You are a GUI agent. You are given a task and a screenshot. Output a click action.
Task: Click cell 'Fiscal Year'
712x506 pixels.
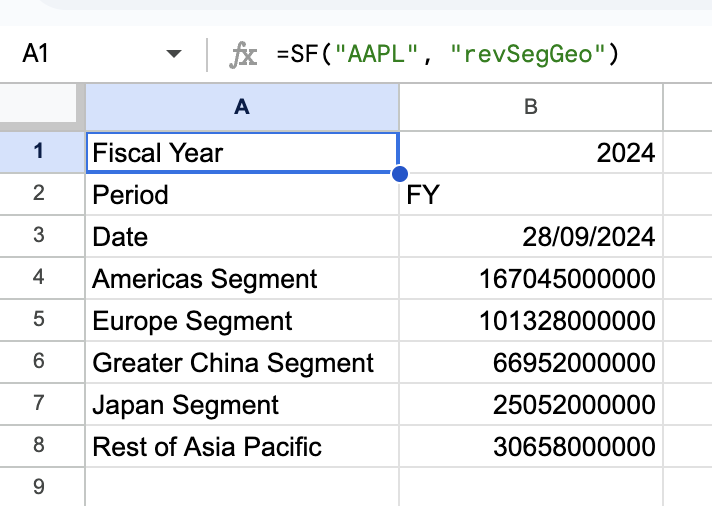tap(242, 153)
